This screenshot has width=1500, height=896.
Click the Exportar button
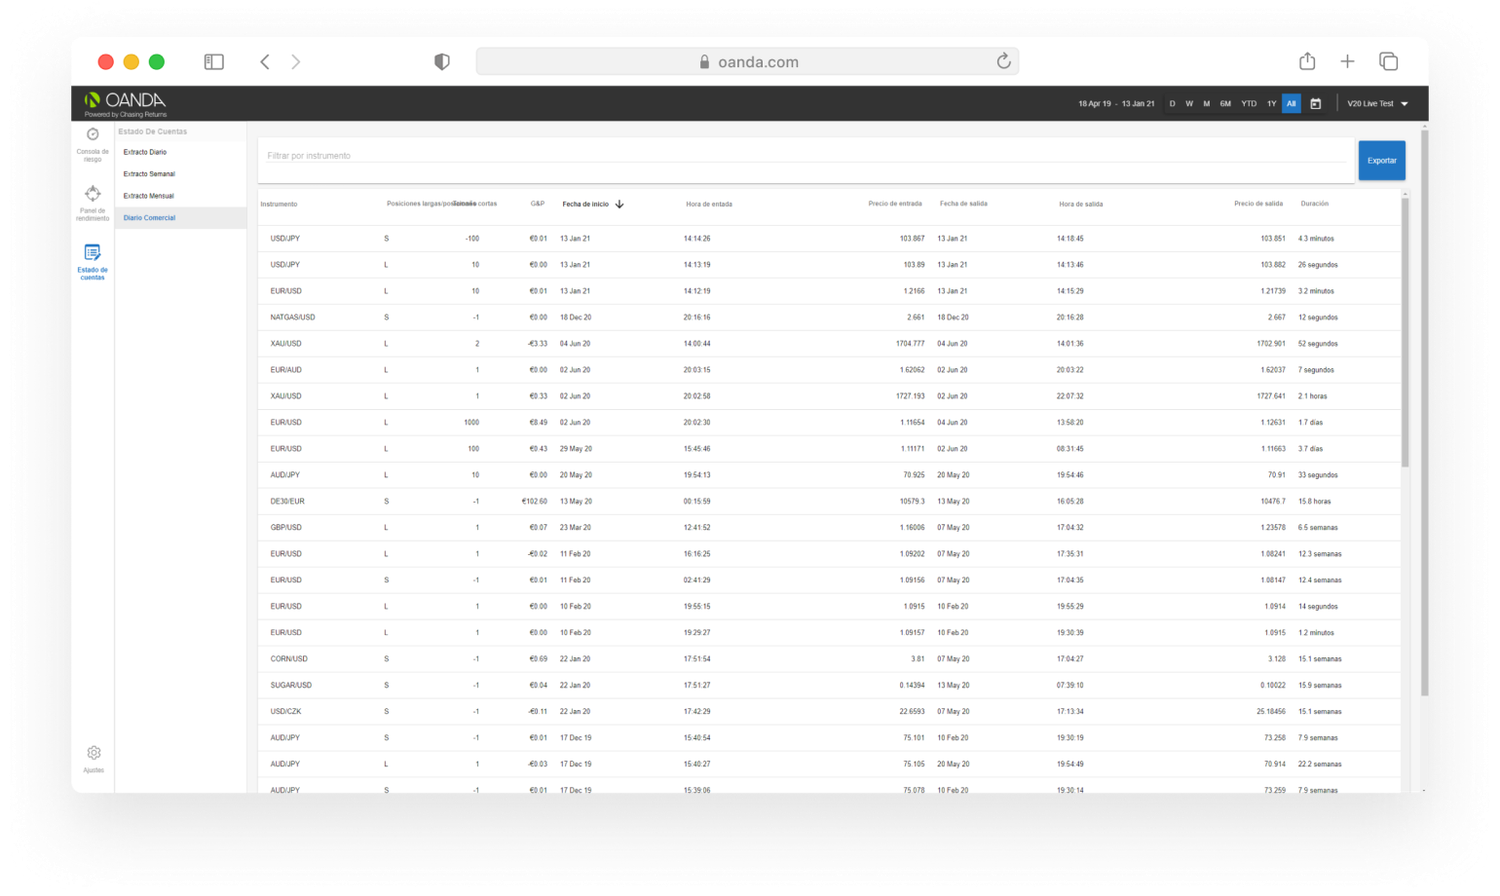coord(1381,160)
